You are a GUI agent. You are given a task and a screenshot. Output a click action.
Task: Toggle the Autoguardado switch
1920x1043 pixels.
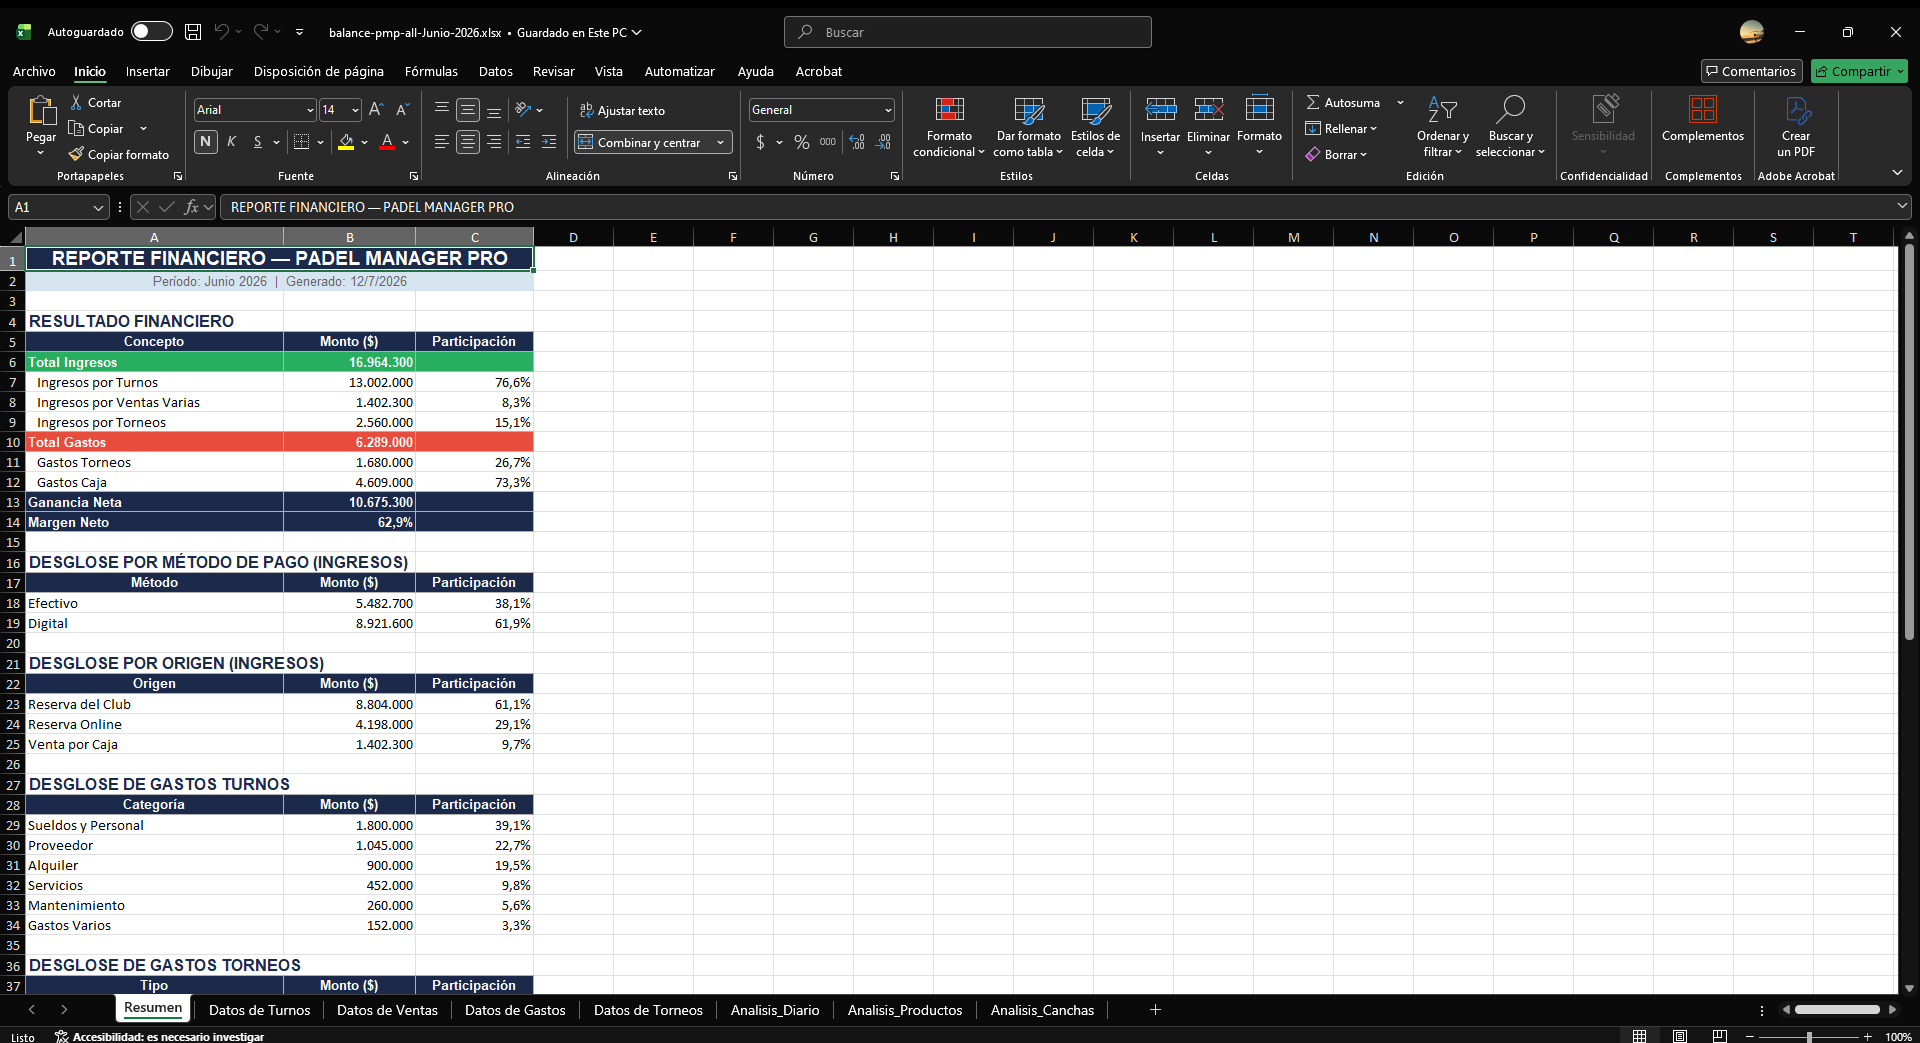151,32
